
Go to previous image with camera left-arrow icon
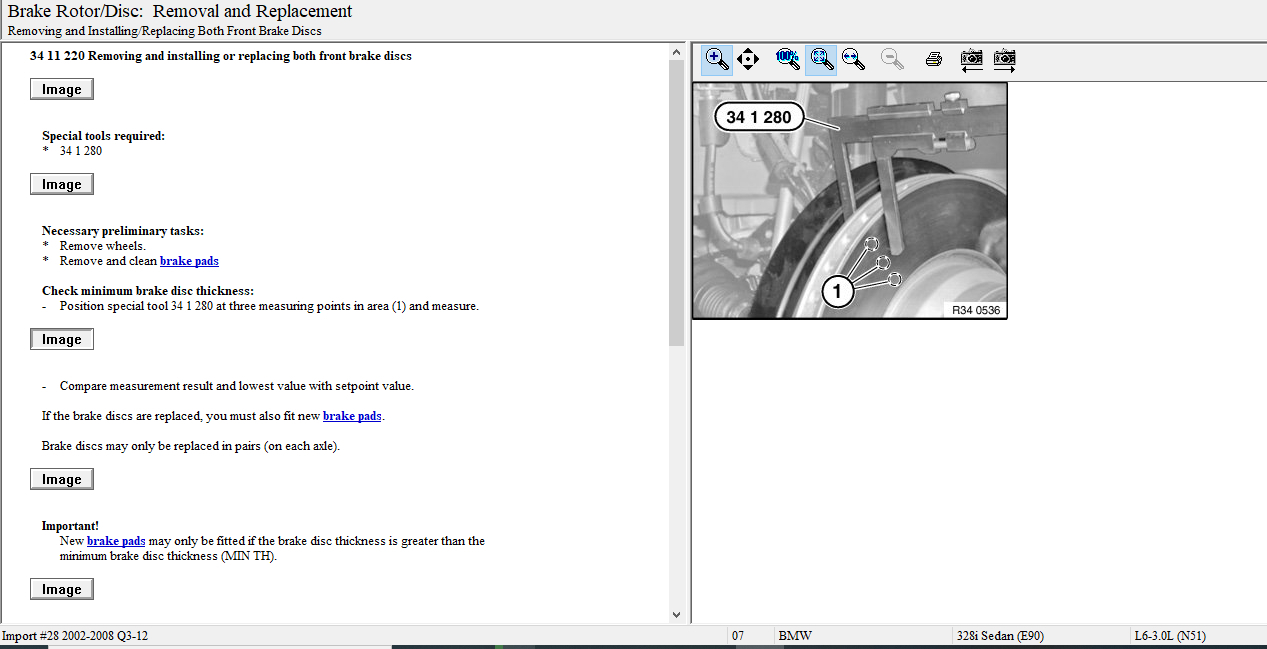(x=971, y=59)
